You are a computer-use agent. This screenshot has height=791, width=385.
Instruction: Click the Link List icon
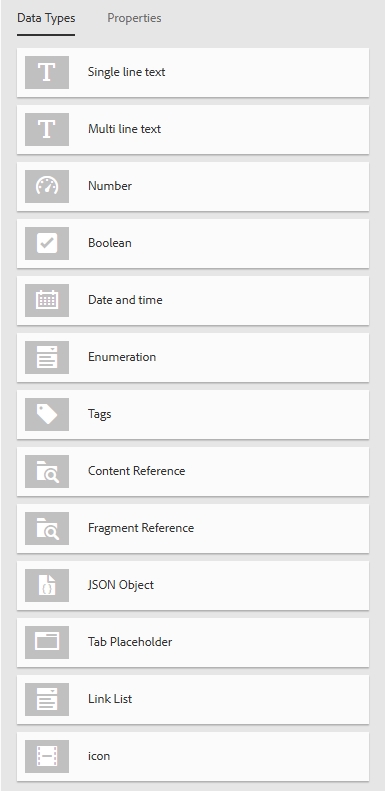(47, 699)
